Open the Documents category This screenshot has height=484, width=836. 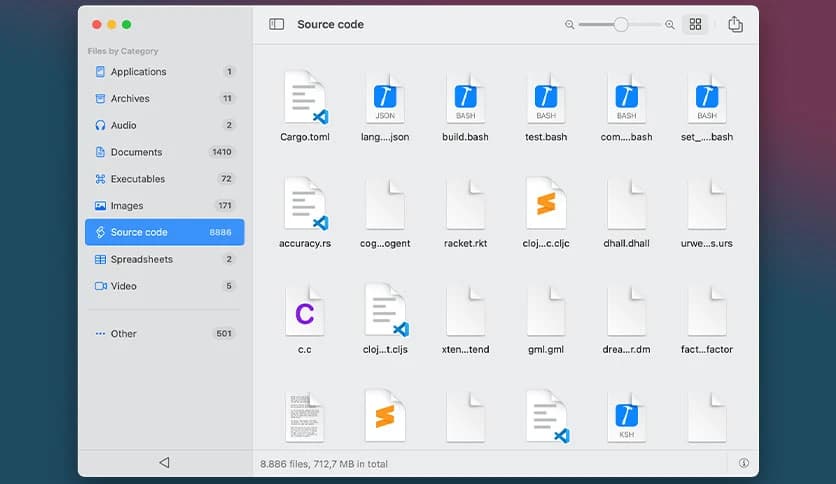point(164,152)
